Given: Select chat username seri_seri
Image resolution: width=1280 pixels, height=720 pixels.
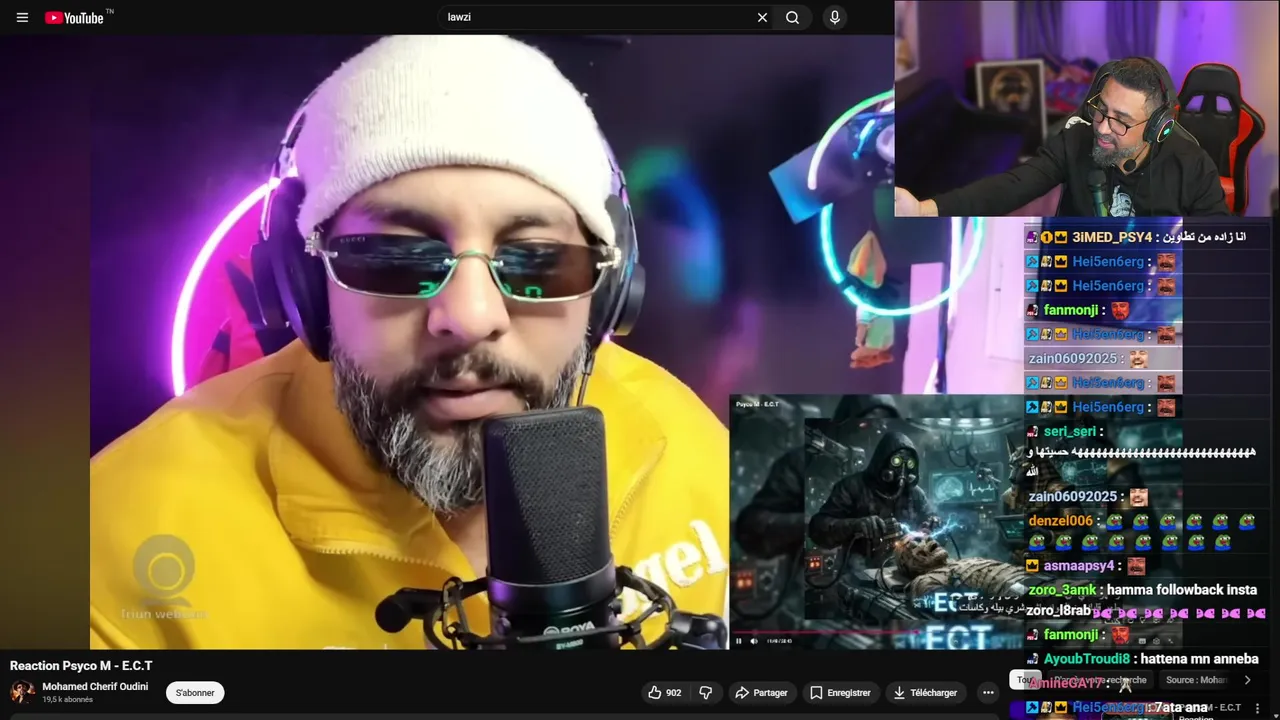Looking at the screenshot, I should (1070, 431).
